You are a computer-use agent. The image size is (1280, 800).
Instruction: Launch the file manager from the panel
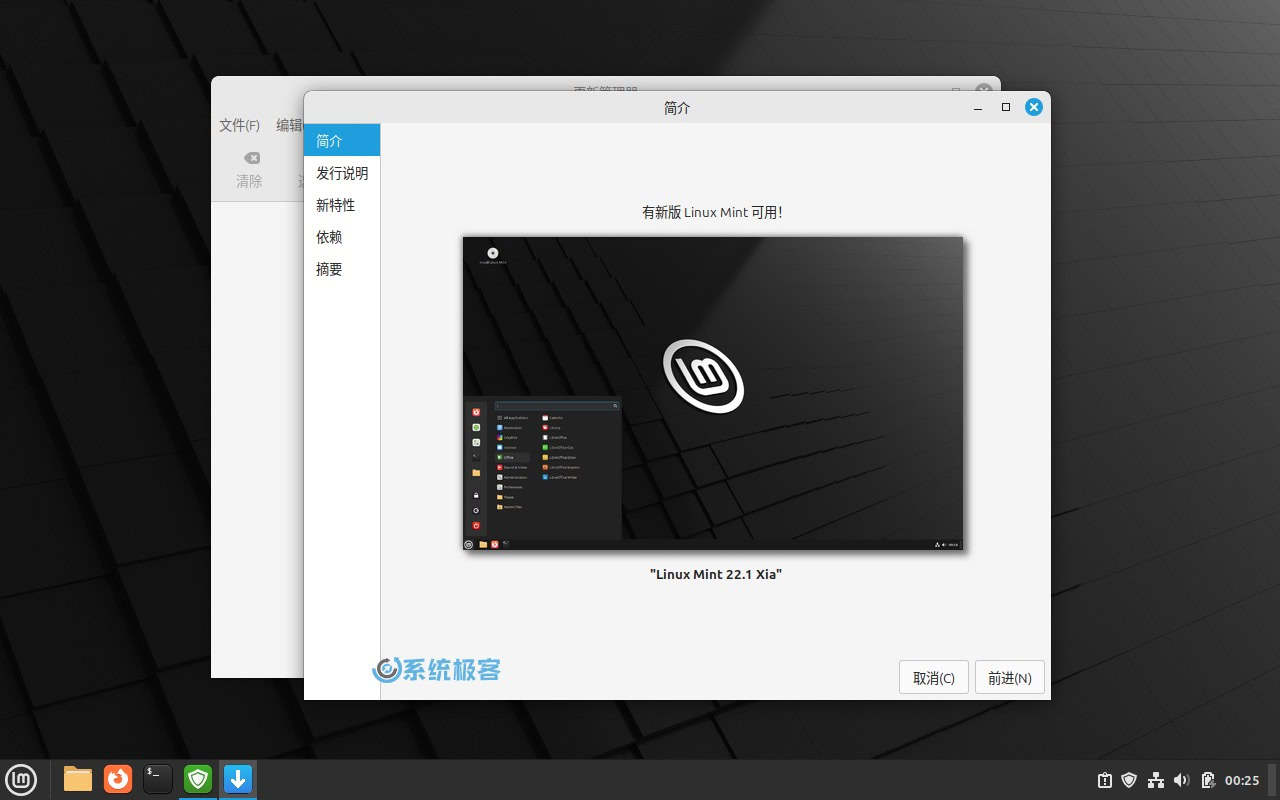(x=78, y=779)
